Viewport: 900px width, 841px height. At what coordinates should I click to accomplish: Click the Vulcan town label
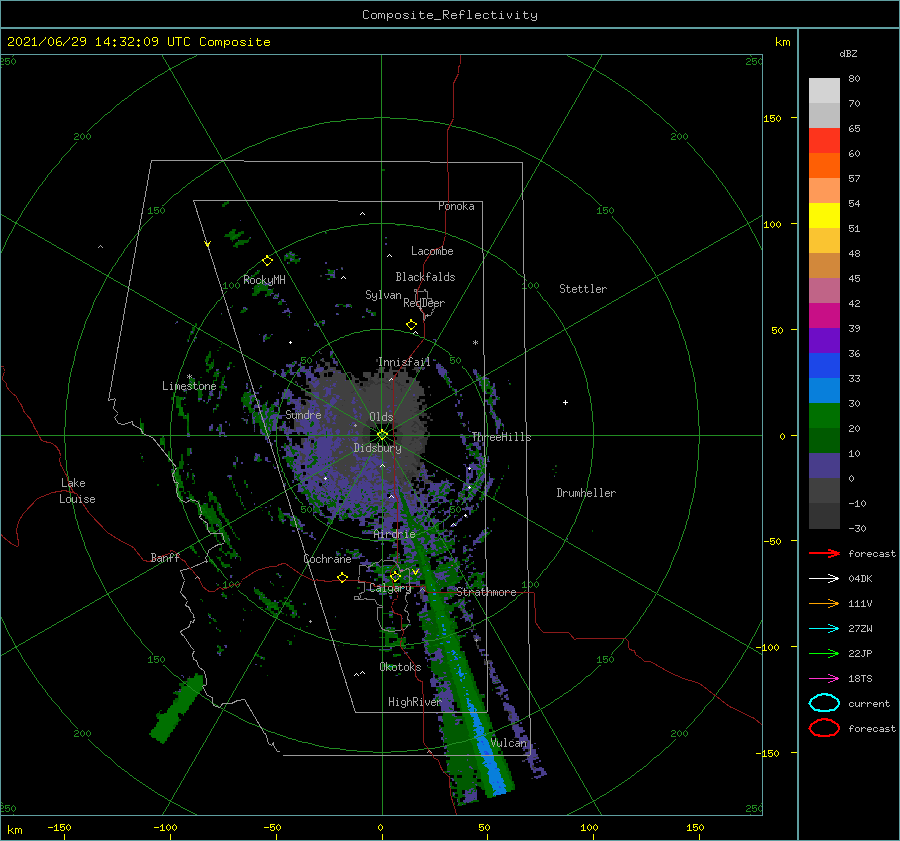tap(509, 743)
